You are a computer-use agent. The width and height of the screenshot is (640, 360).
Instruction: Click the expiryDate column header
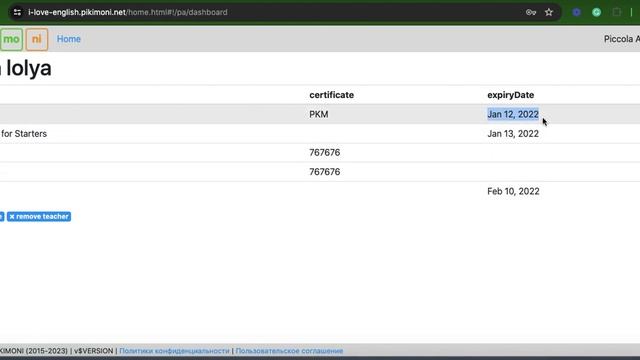pyautogui.click(x=511, y=95)
